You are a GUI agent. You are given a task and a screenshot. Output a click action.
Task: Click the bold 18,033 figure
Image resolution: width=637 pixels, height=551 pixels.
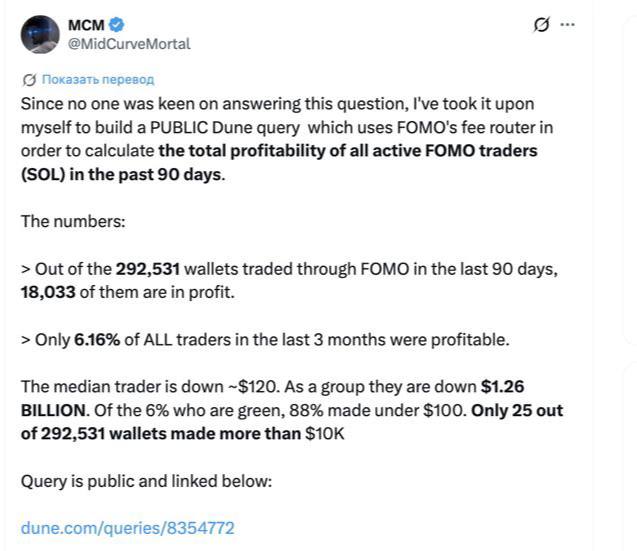point(48,292)
